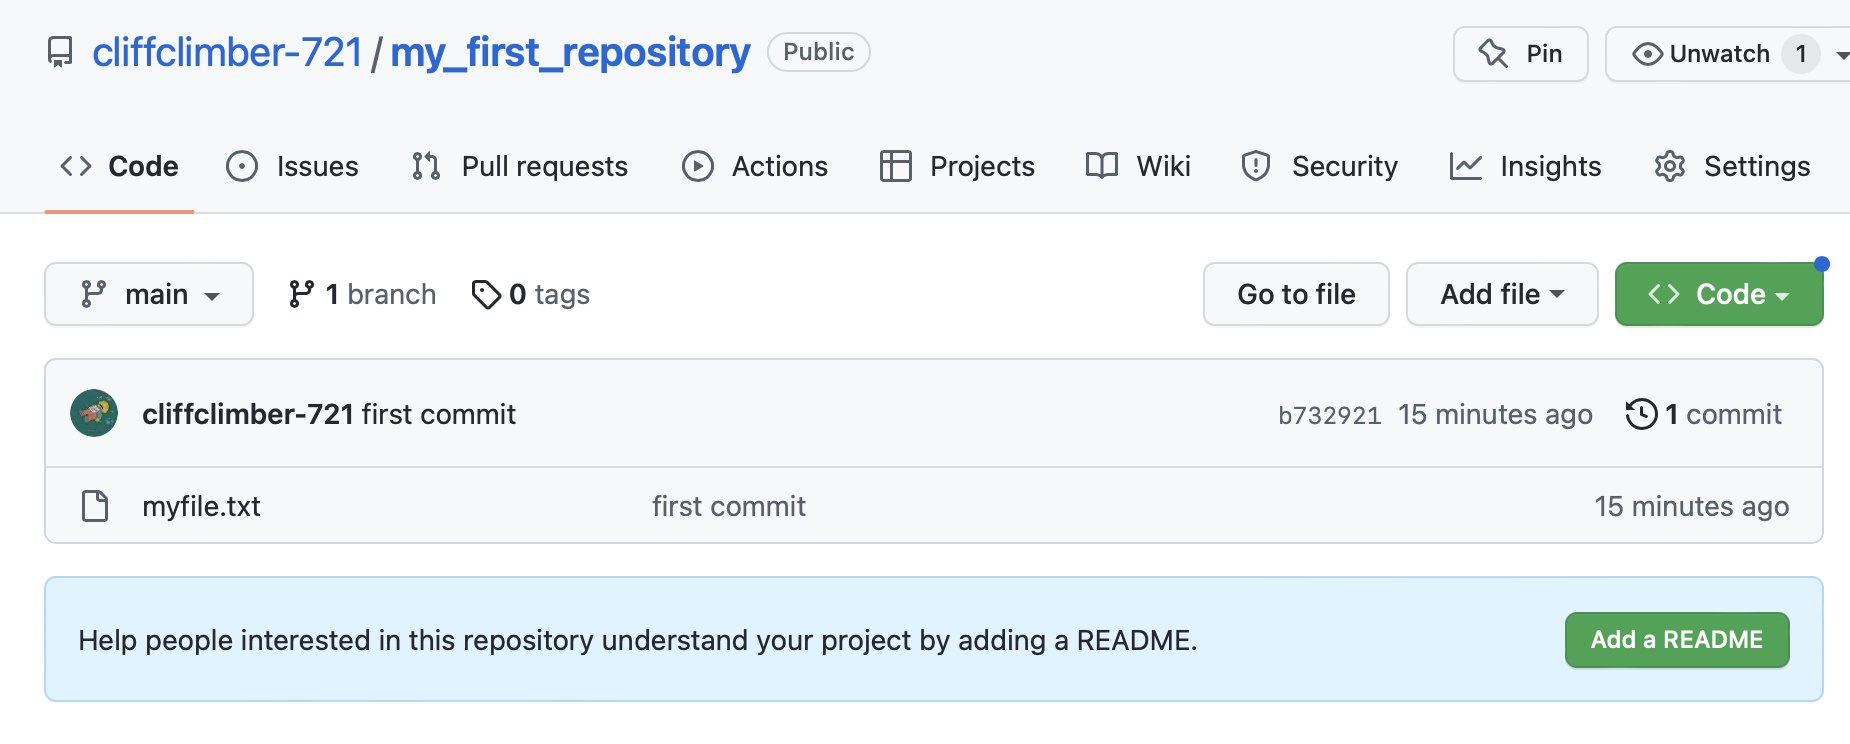
Task: Open the Pull requests tab
Action: pyautogui.click(x=520, y=166)
